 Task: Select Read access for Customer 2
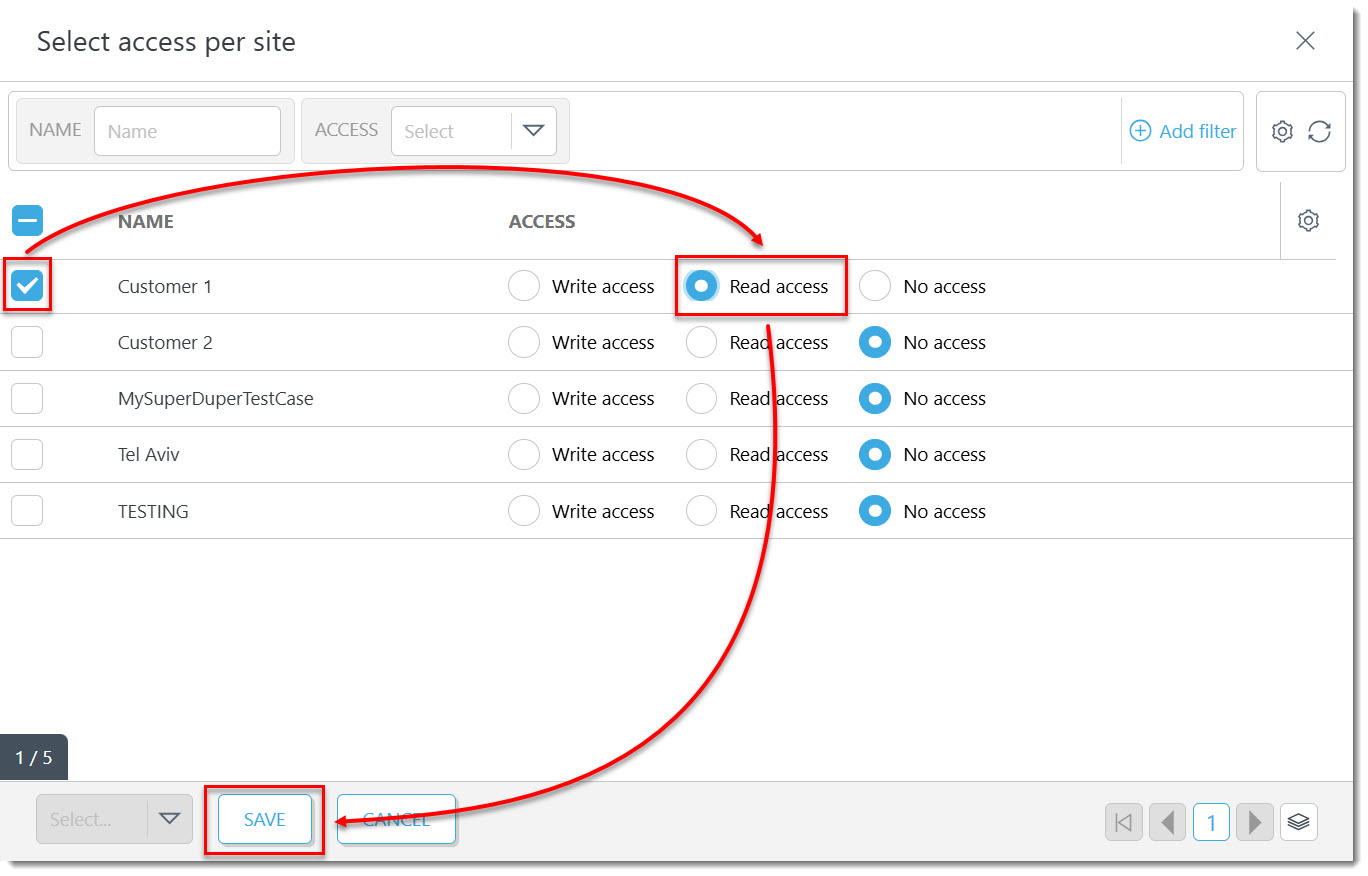pos(701,342)
